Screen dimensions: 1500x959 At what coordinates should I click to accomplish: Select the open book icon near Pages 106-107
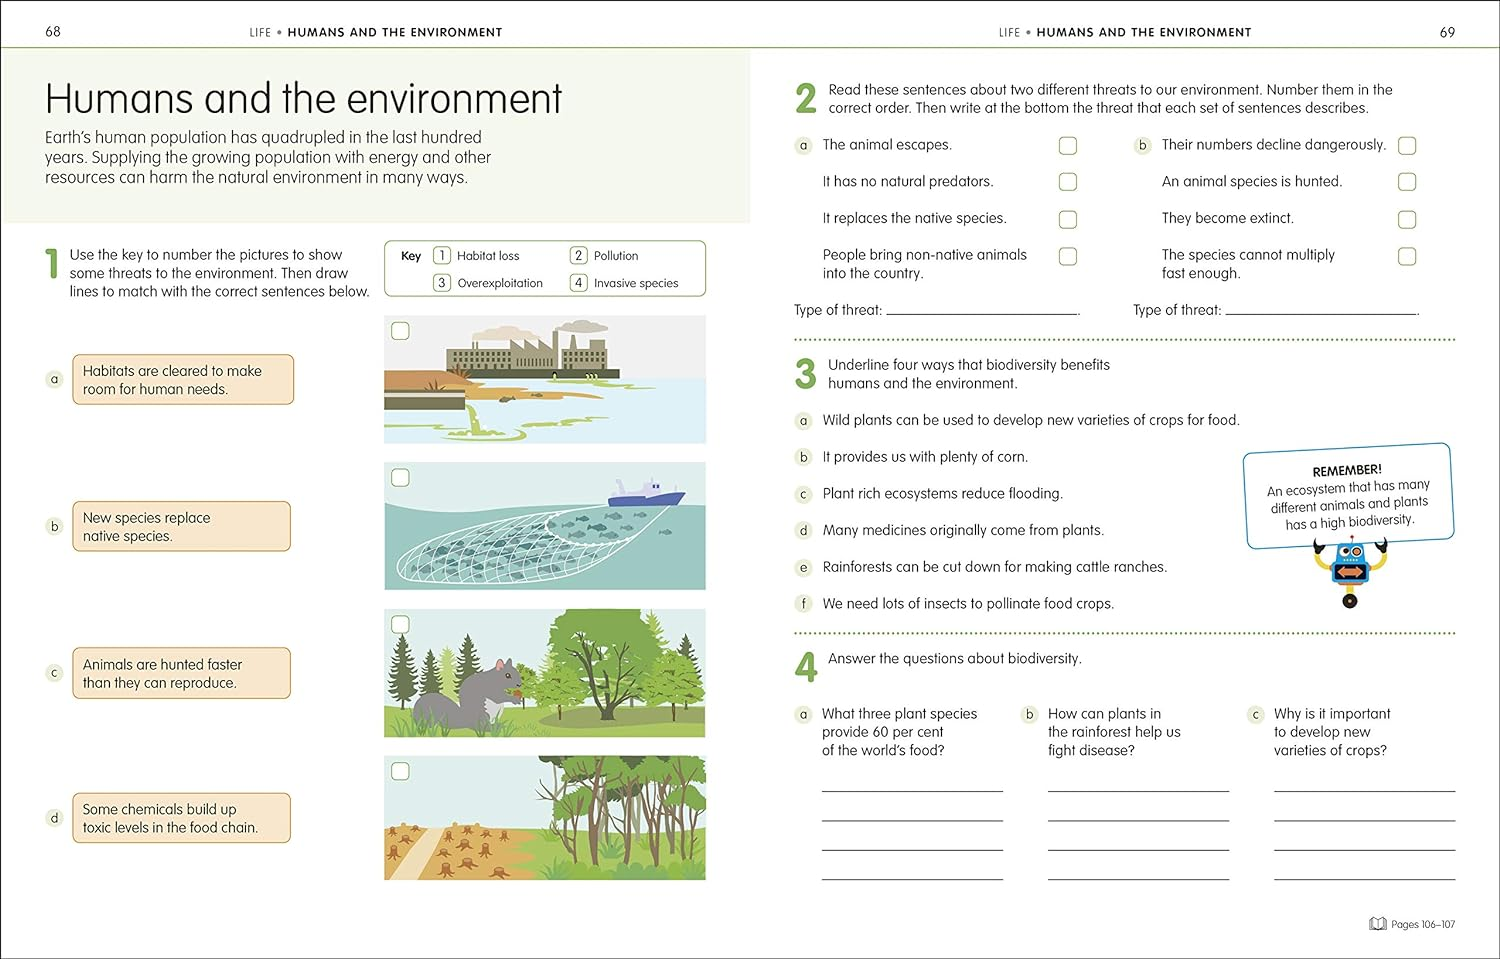tap(1377, 924)
